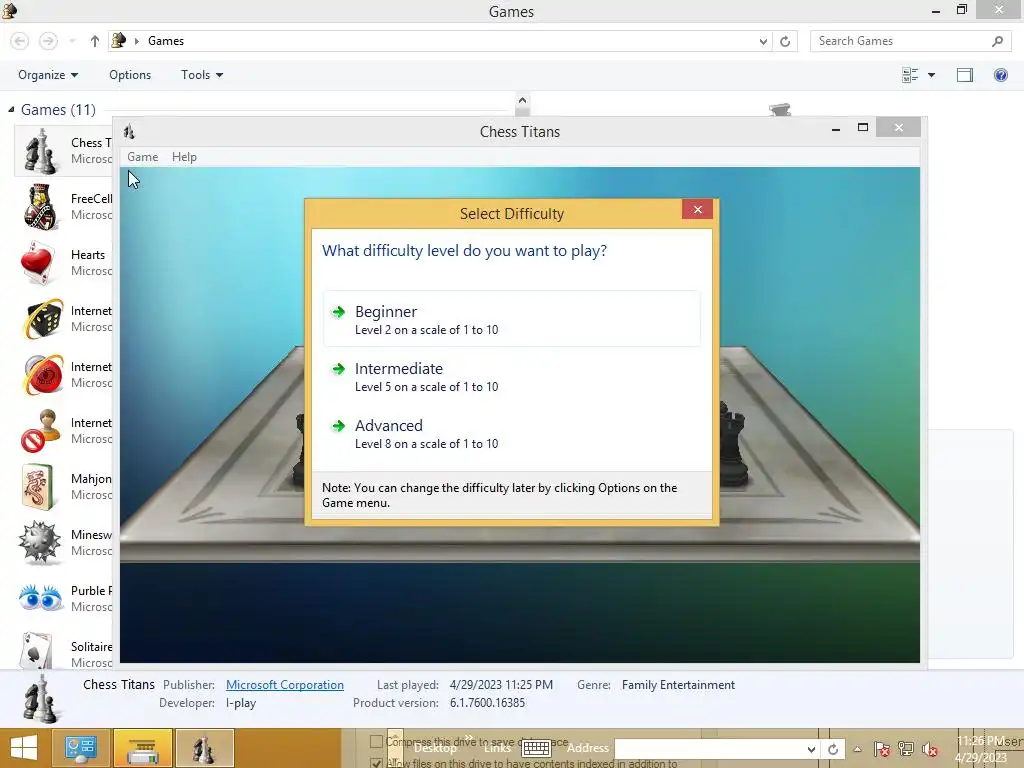This screenshot has width=1024, height=768.
Task: Change the view layout icon
Action: pos(910,75)
